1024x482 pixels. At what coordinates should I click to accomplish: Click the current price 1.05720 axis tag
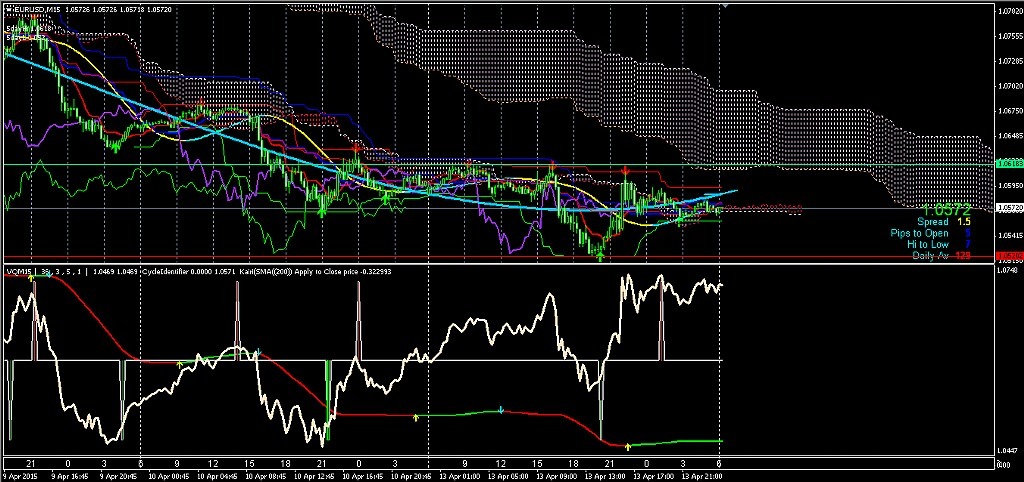(1008, 208)
